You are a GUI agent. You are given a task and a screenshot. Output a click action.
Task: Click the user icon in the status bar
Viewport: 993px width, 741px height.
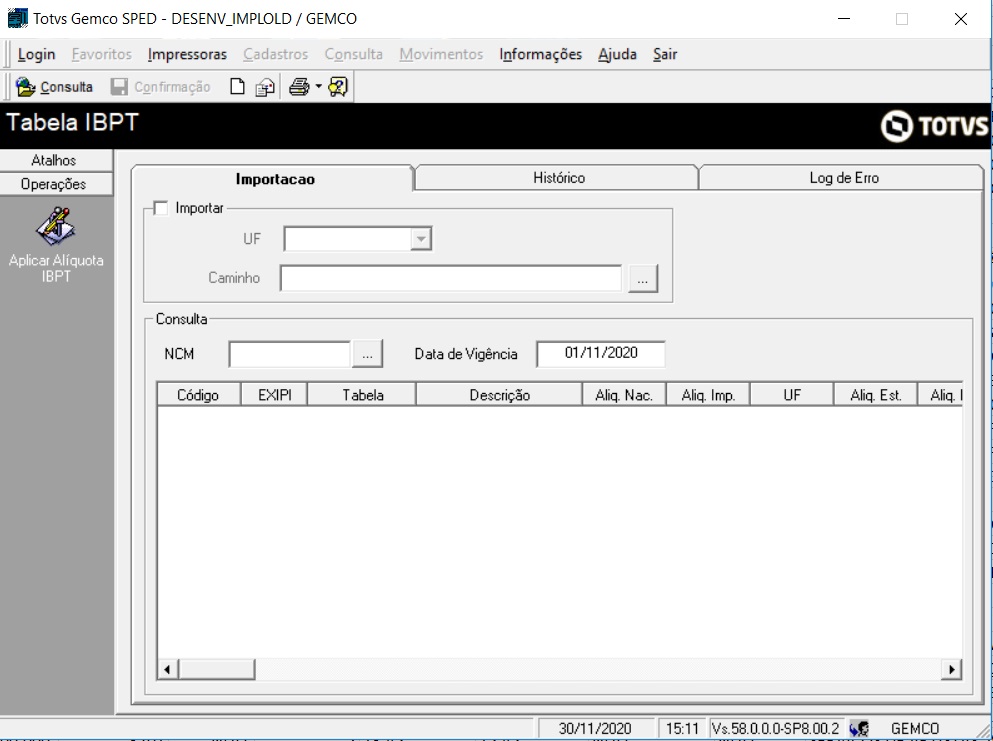[x=859, y=728]
